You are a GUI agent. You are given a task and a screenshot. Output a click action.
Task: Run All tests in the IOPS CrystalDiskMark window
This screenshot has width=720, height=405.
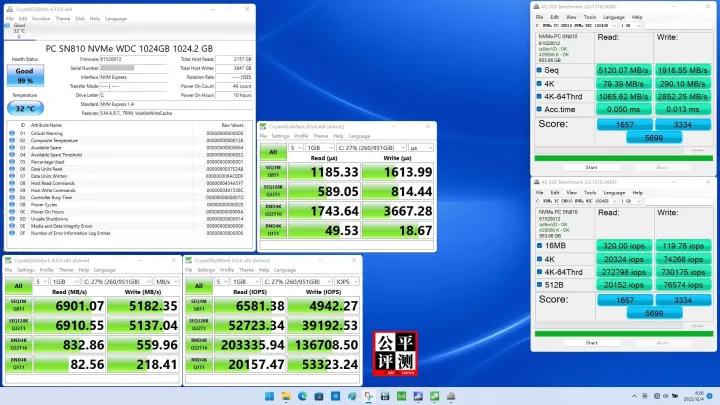pyautogui.click(x=201, y=285)
